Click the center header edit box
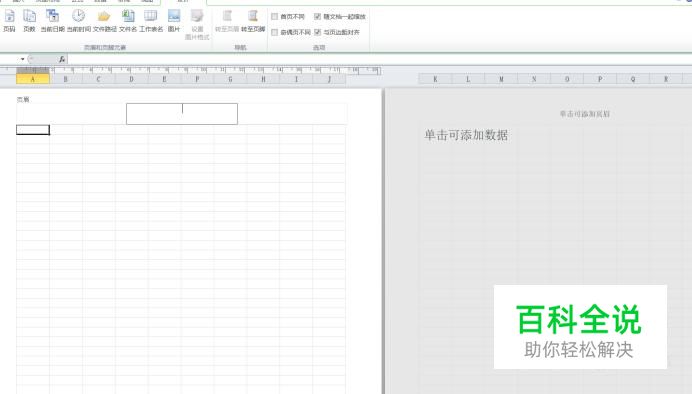This screenshot has height=394, width=692. (182, 114)
